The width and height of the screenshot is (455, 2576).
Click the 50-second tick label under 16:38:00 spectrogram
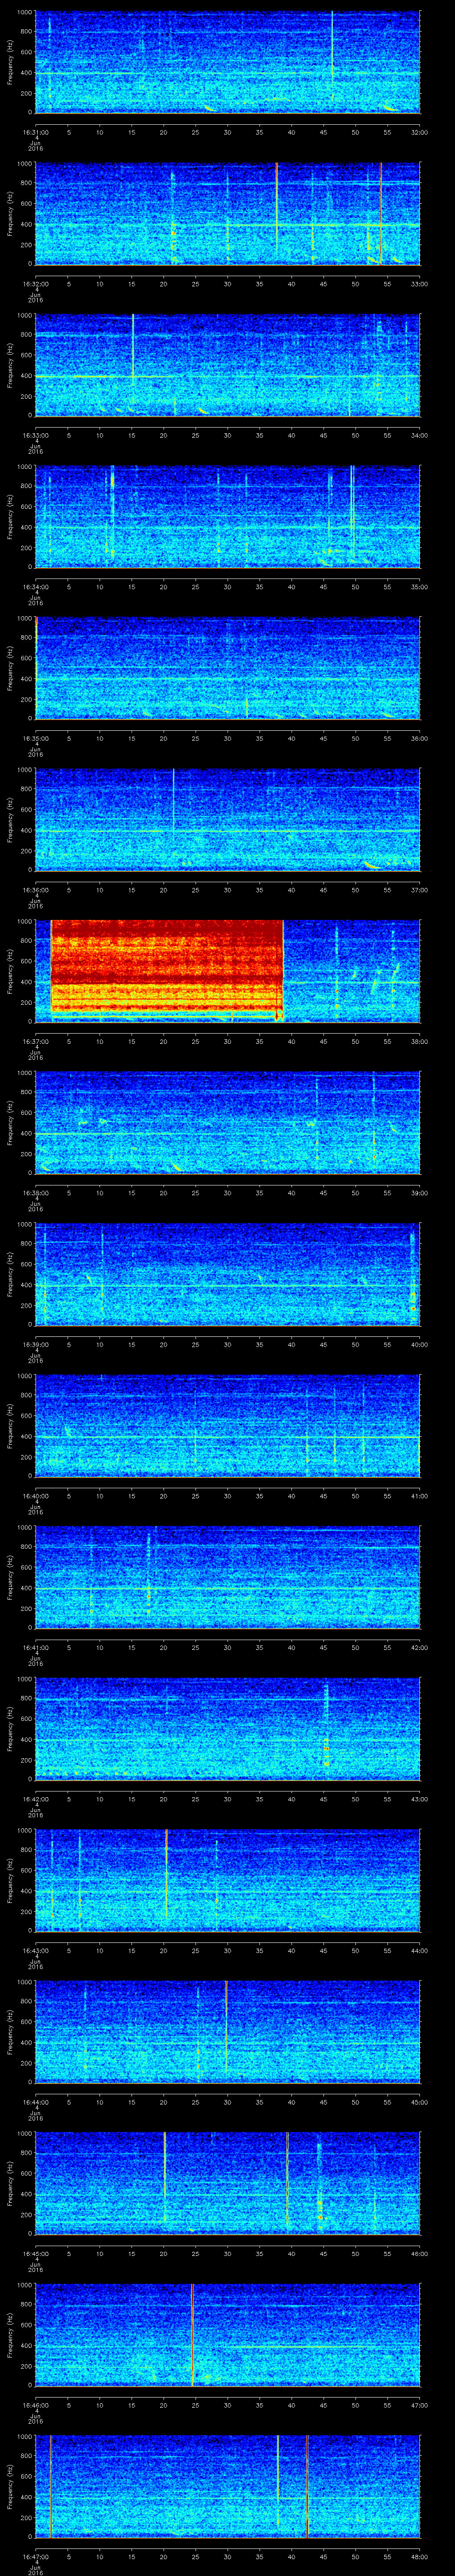click(x=355, y=1192)
